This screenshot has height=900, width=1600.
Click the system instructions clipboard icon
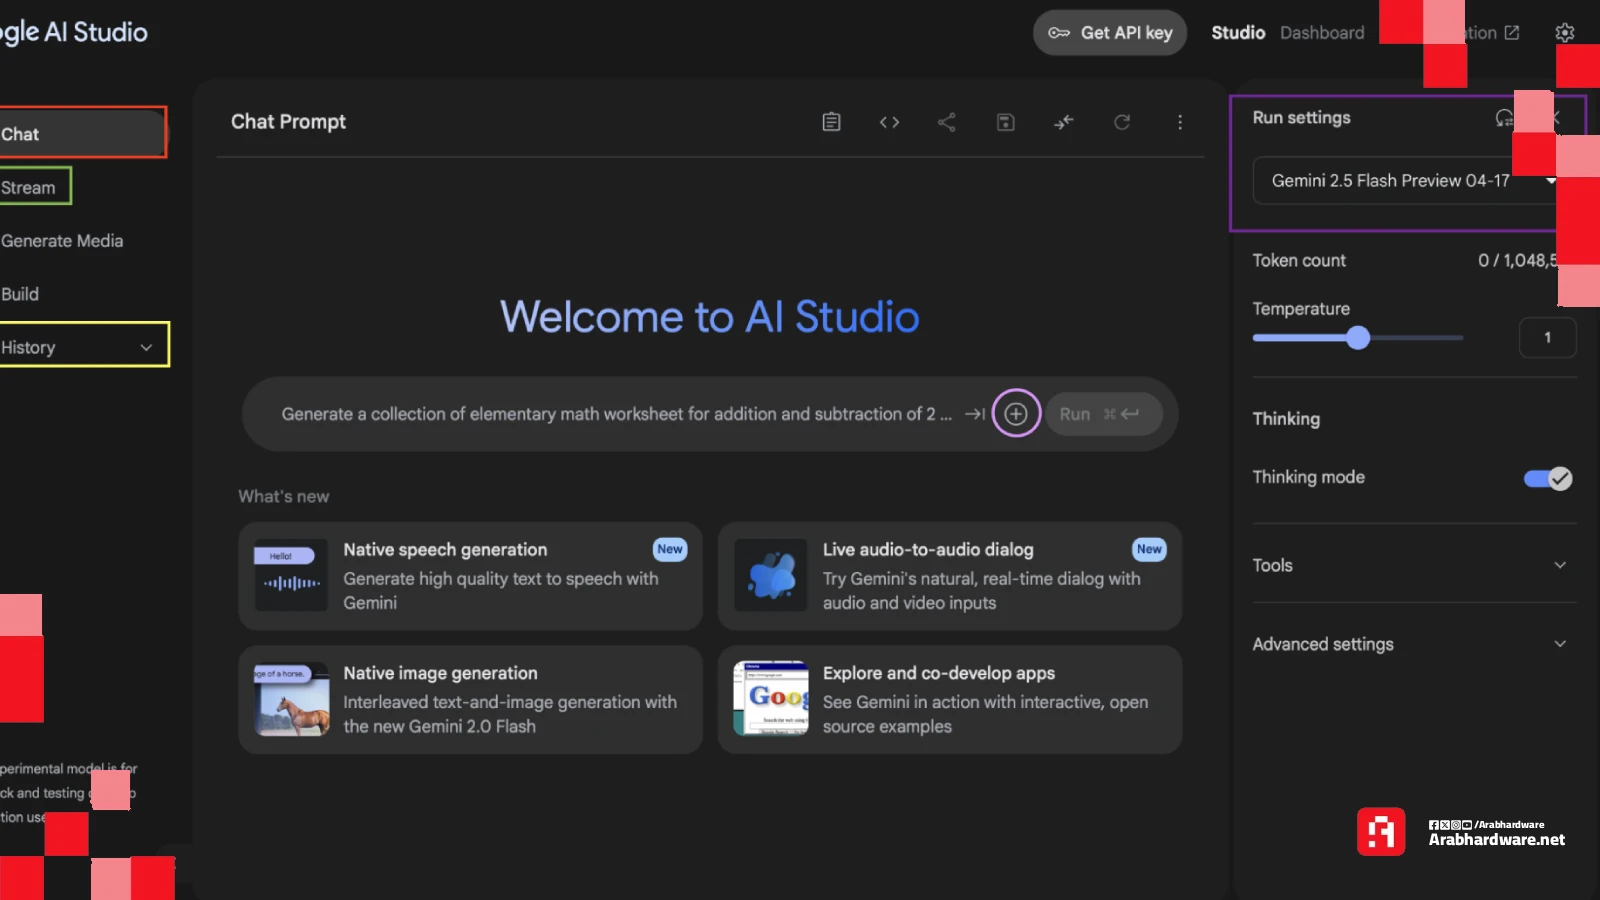click(831, 122)
